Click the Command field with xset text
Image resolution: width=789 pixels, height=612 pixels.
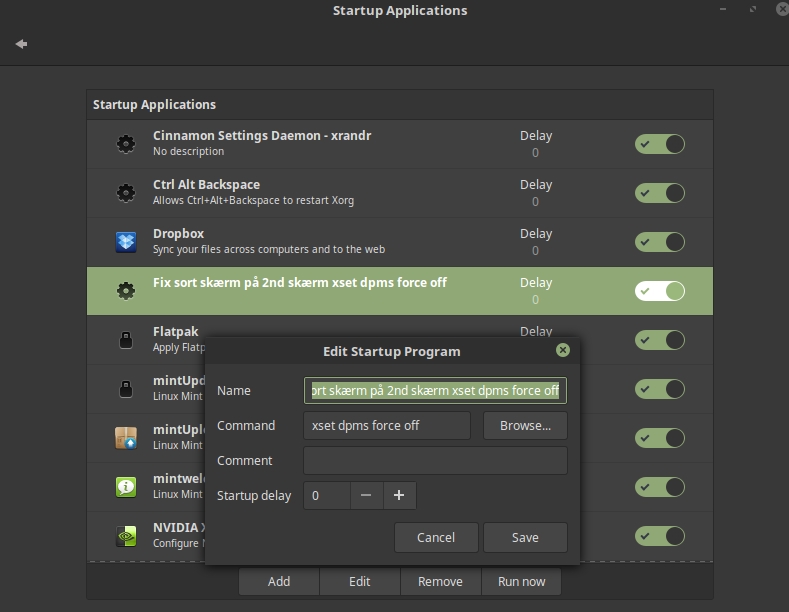[386, 425]
